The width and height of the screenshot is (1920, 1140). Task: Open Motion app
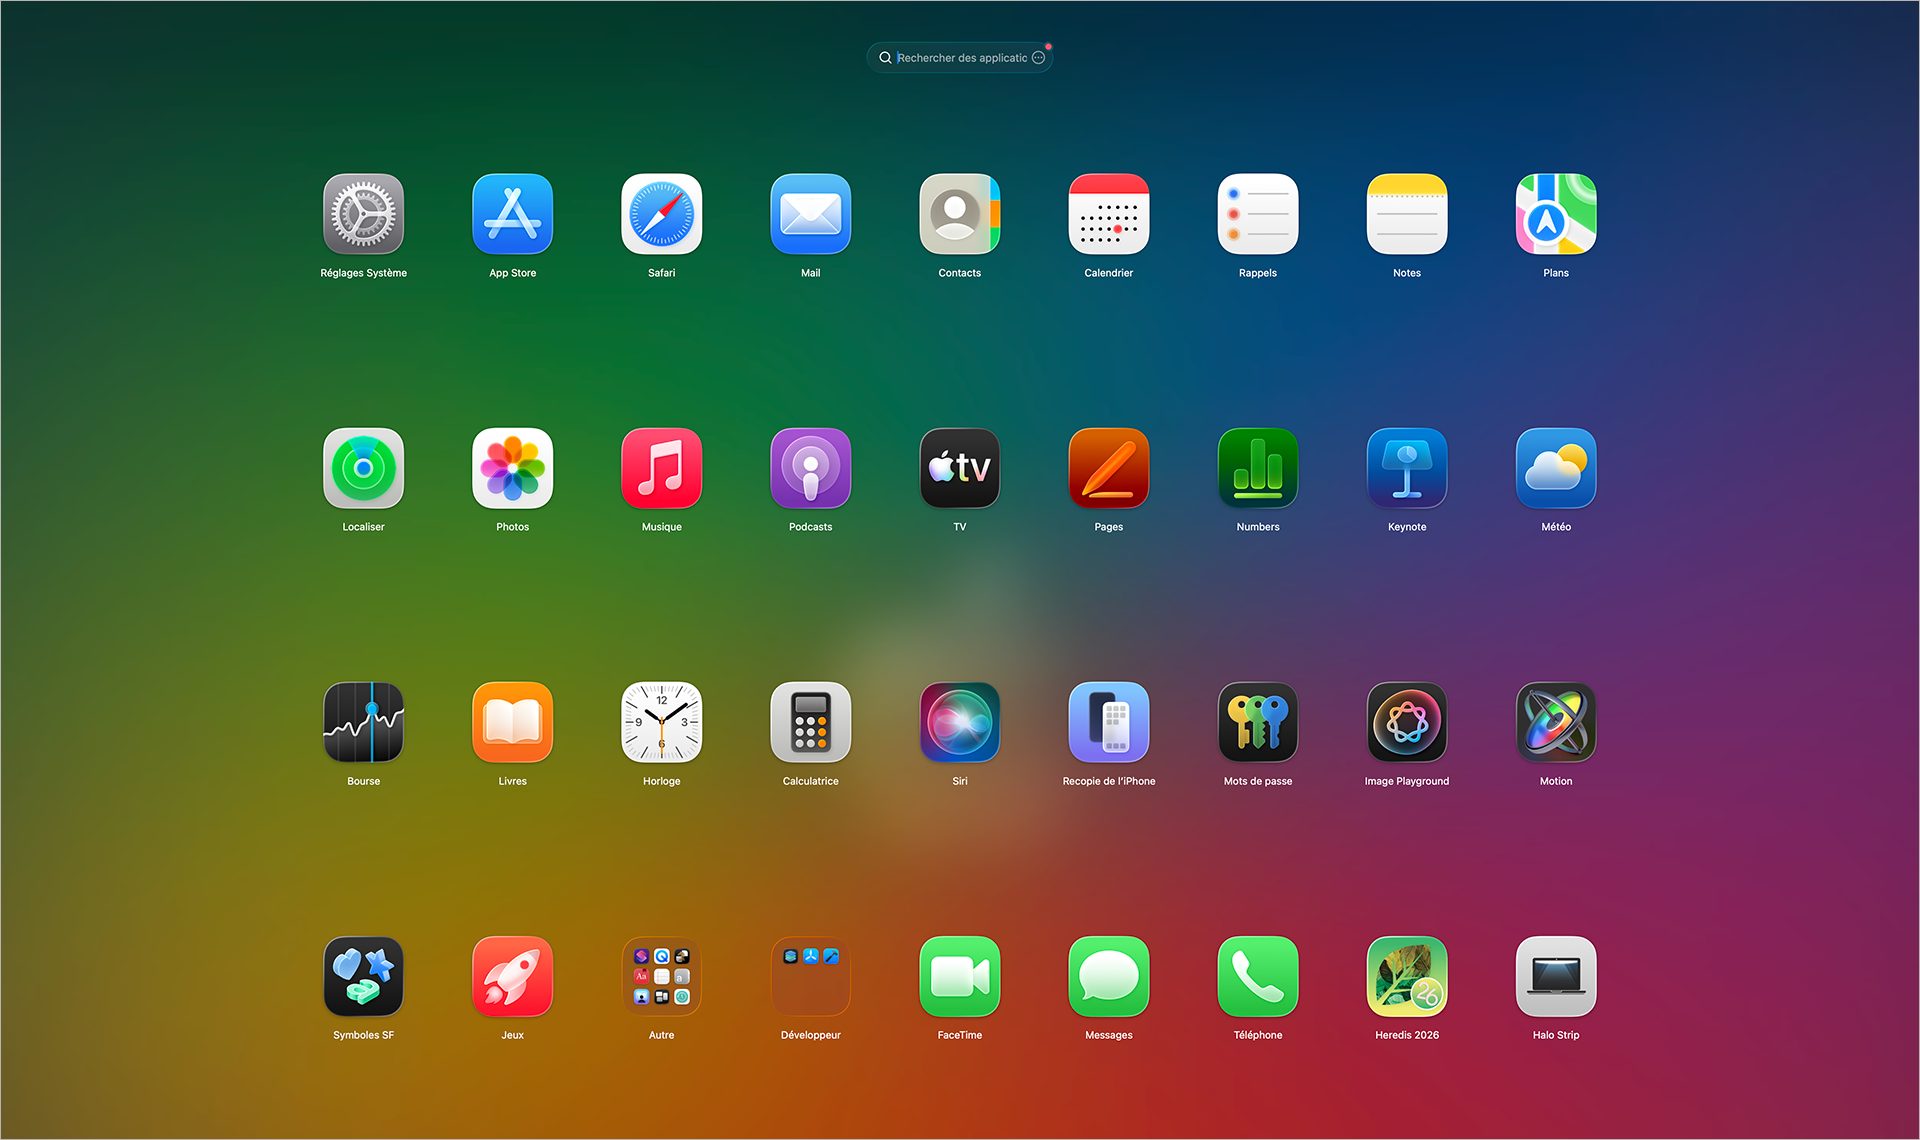tap(1555, 722)
